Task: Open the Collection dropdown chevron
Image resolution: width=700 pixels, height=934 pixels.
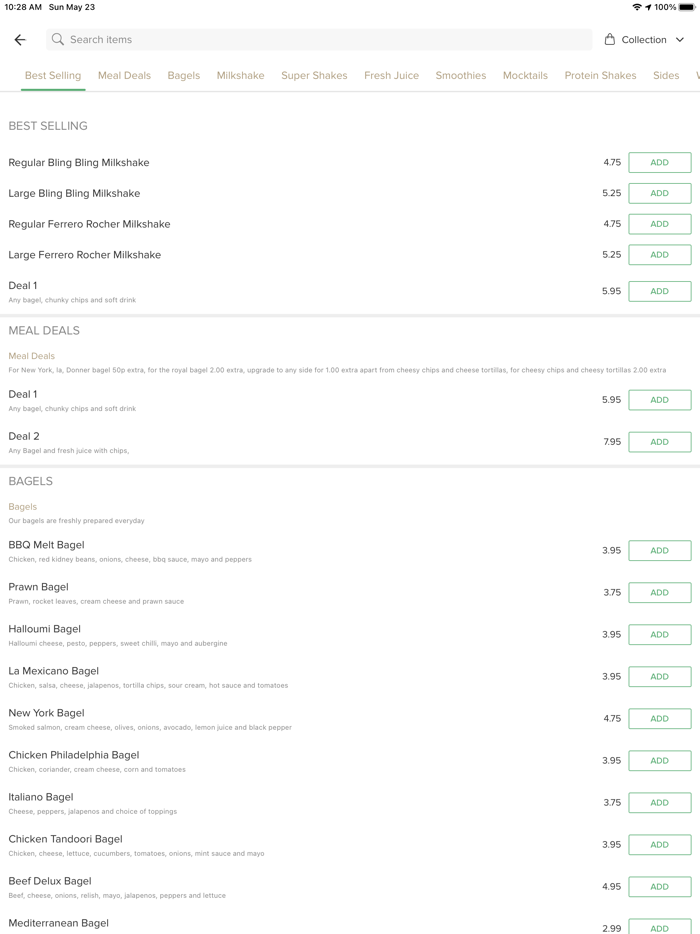Action: point(680,40)
